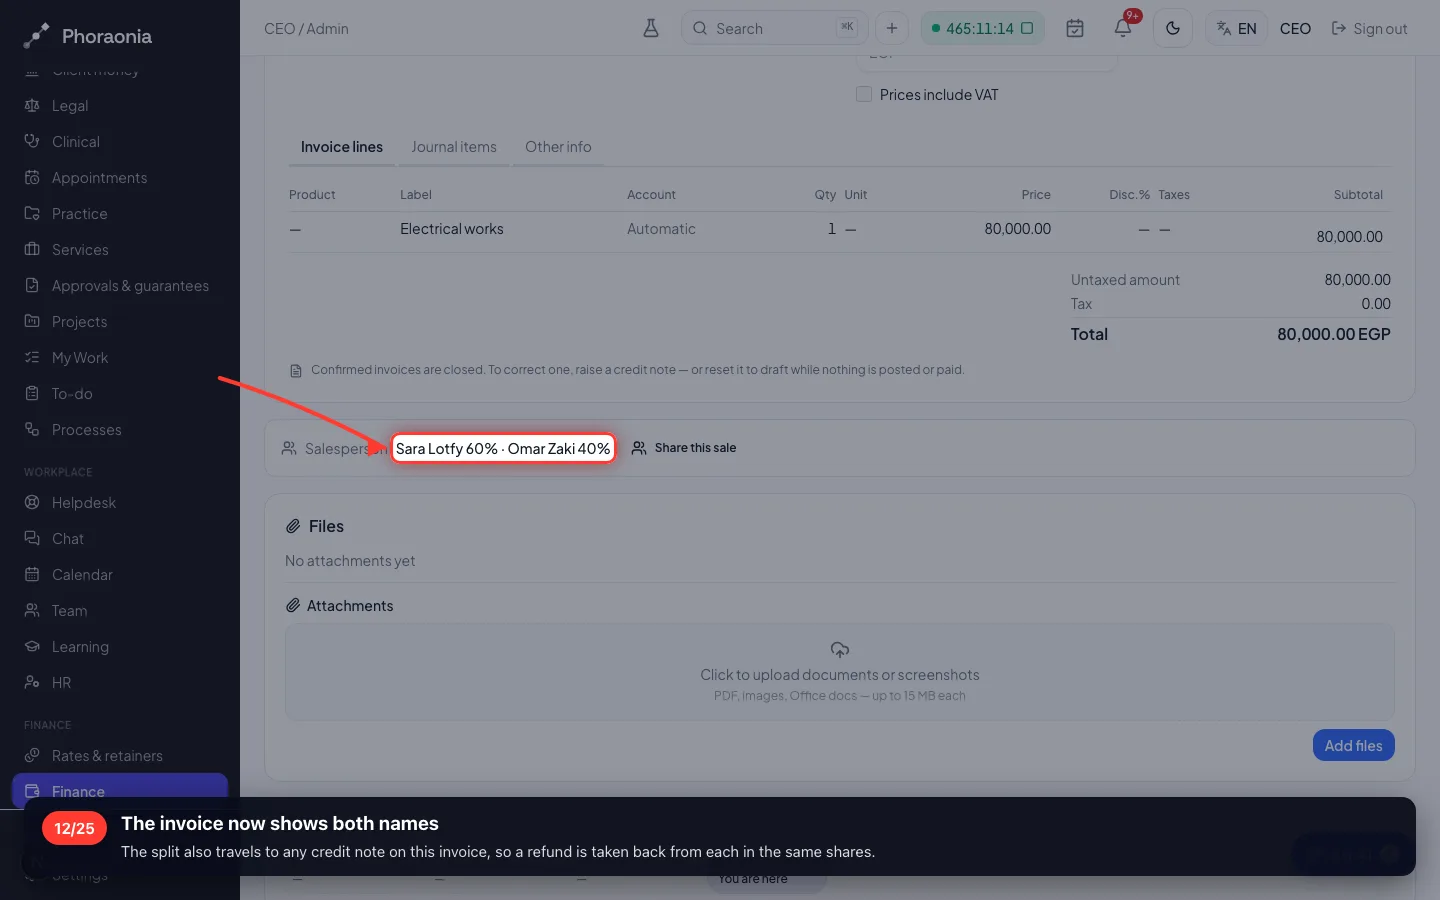Click the Tax 0.00 value
The width and height of the screenshot is (1440, 900).
coord(1376,304)
